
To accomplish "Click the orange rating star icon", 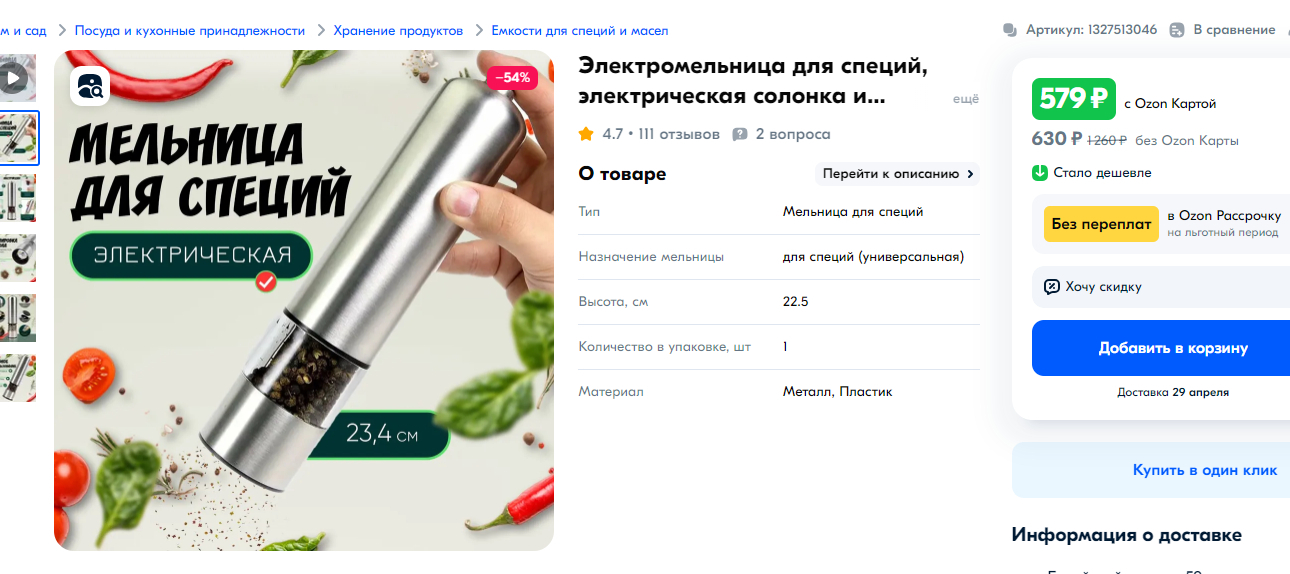I will pyautogui.click(x=586, y=134).
